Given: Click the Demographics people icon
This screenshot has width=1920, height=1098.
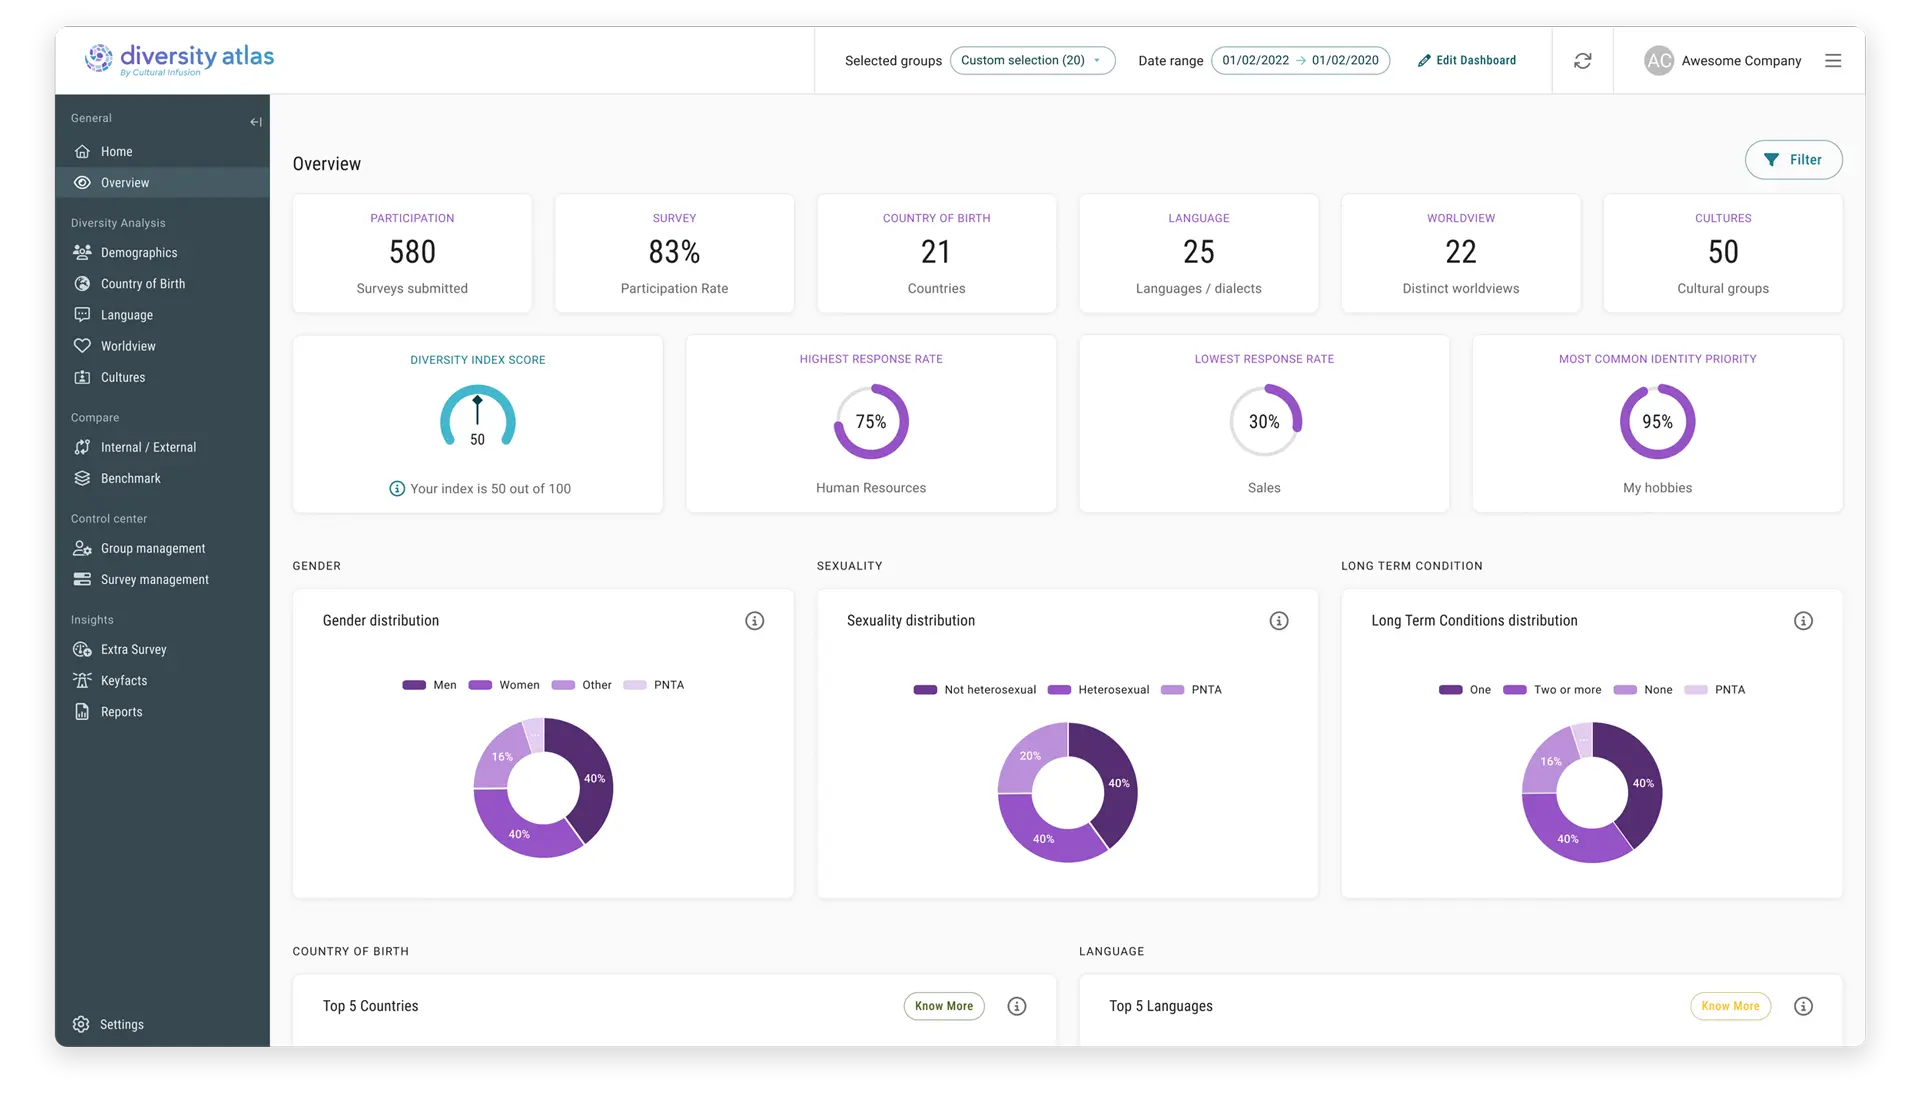Looking at the screenshot, I should coord(82,253).
